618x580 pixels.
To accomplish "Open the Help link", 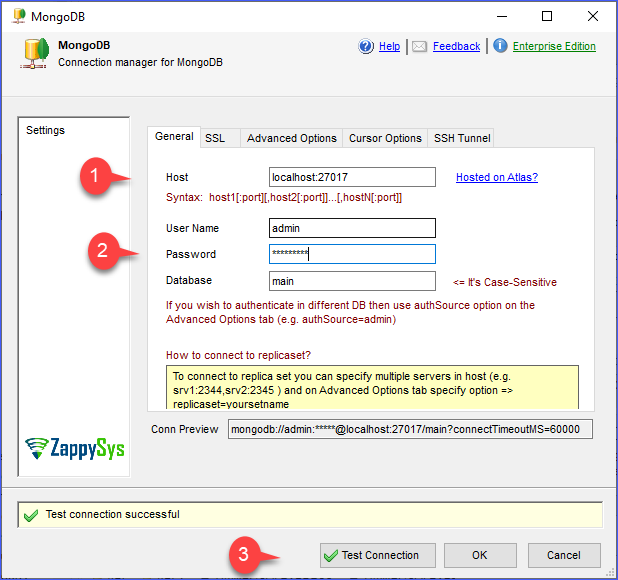I will coord(389,46).
